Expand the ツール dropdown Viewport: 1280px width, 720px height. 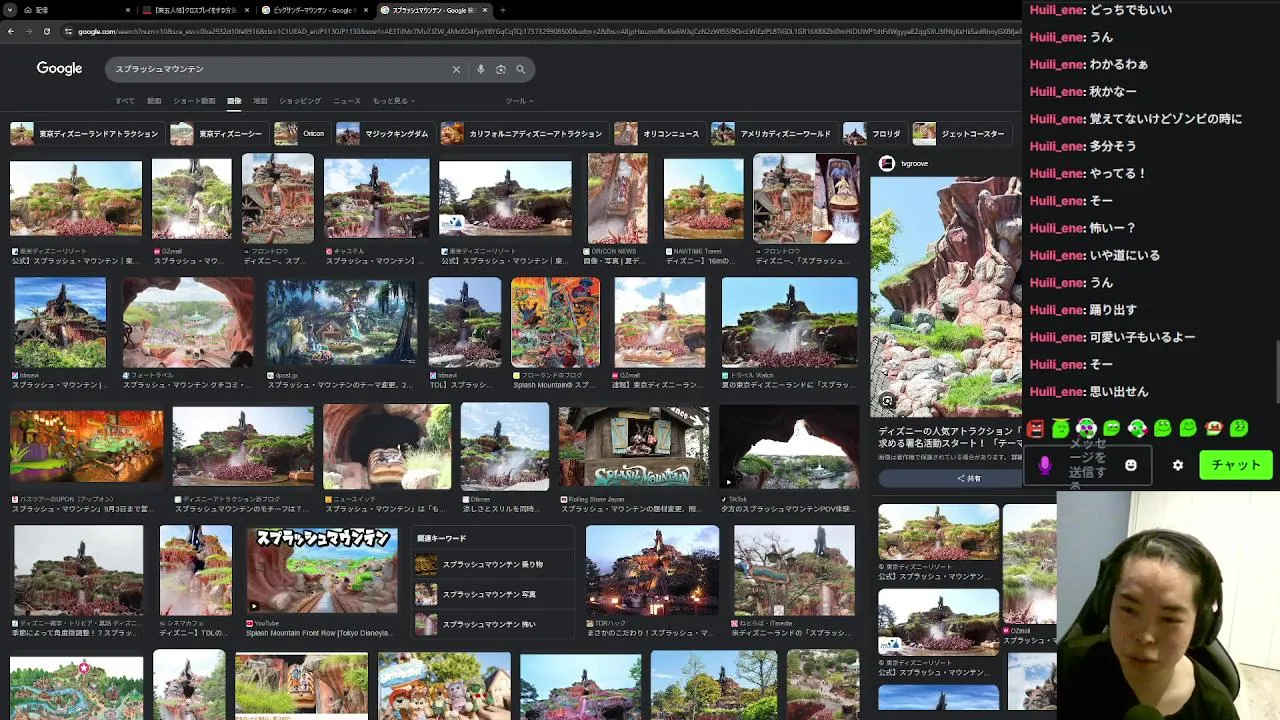click(519, 101)
